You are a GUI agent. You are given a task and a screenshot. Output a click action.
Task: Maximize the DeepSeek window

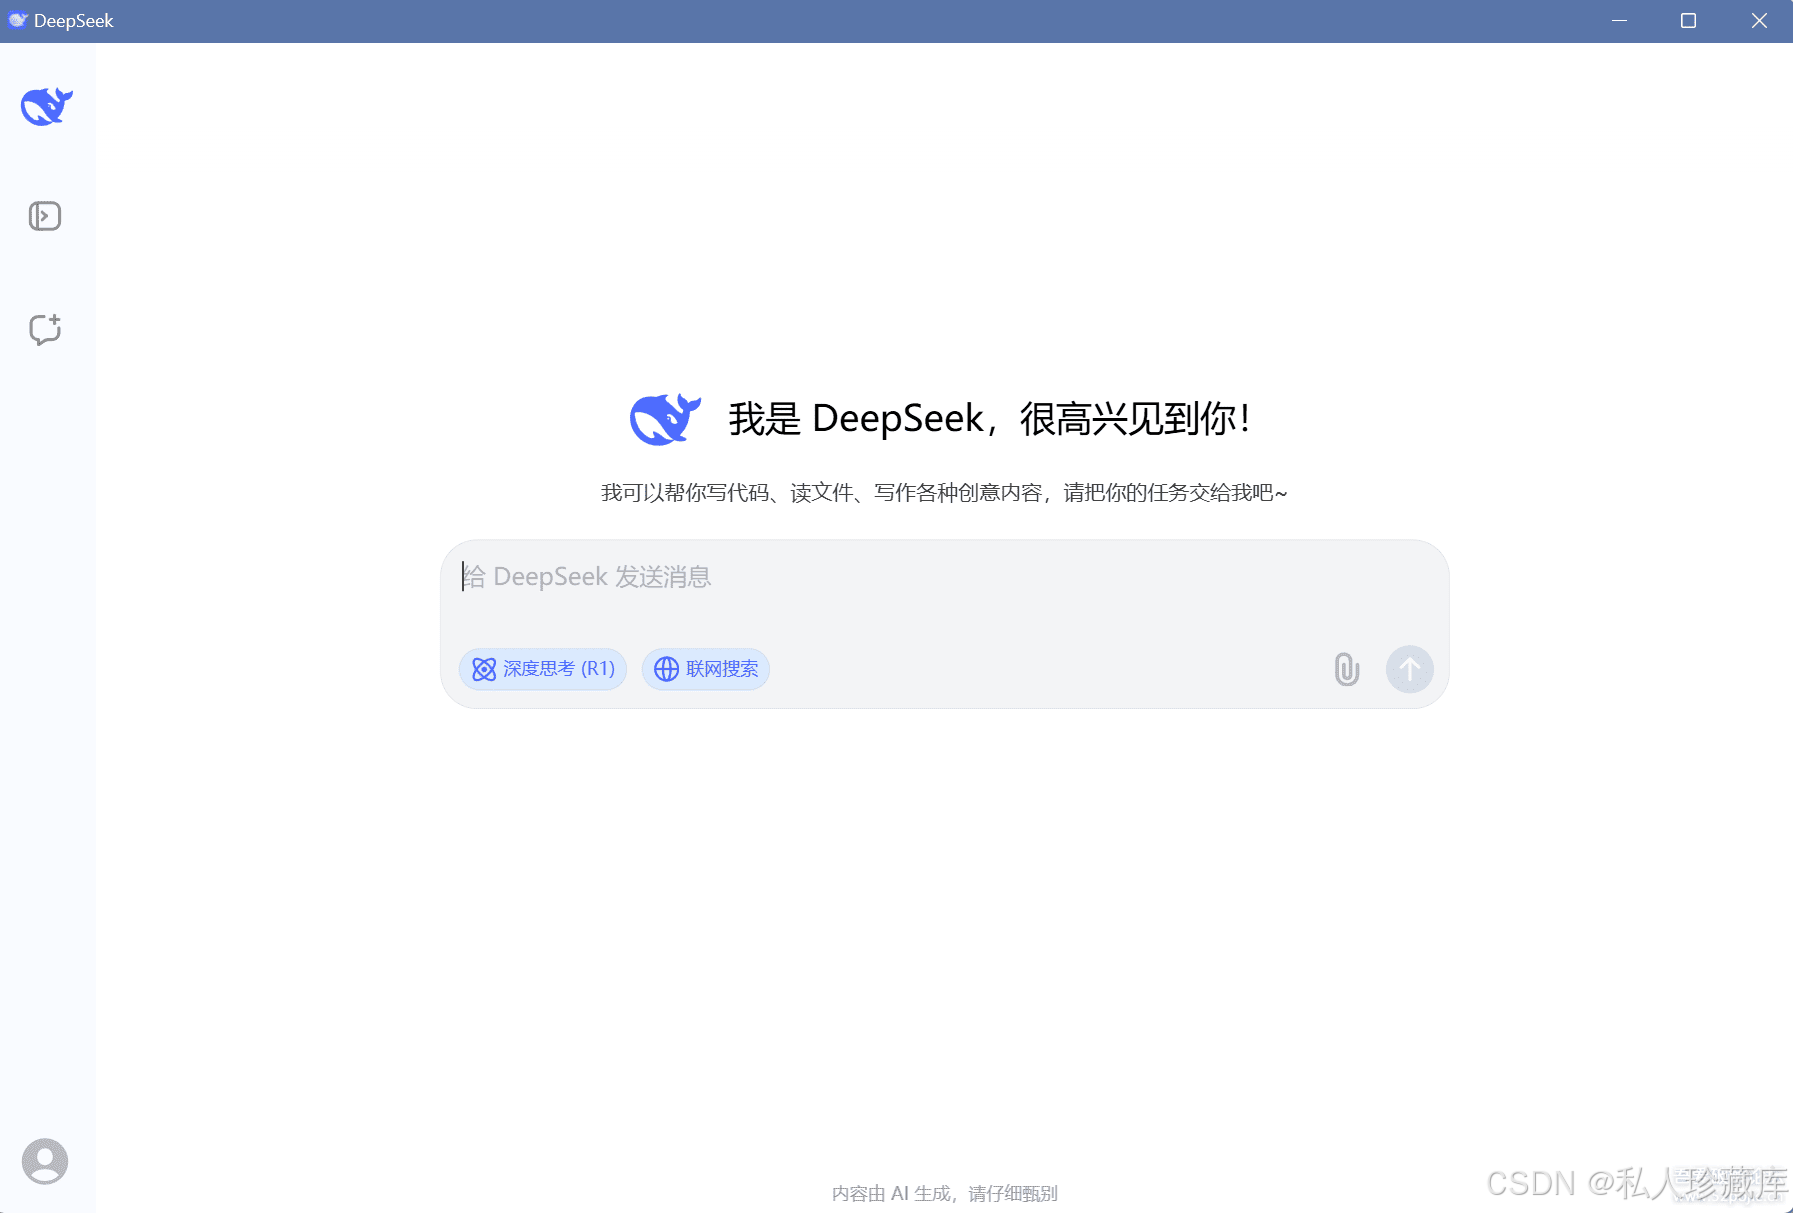point(1688,21)
